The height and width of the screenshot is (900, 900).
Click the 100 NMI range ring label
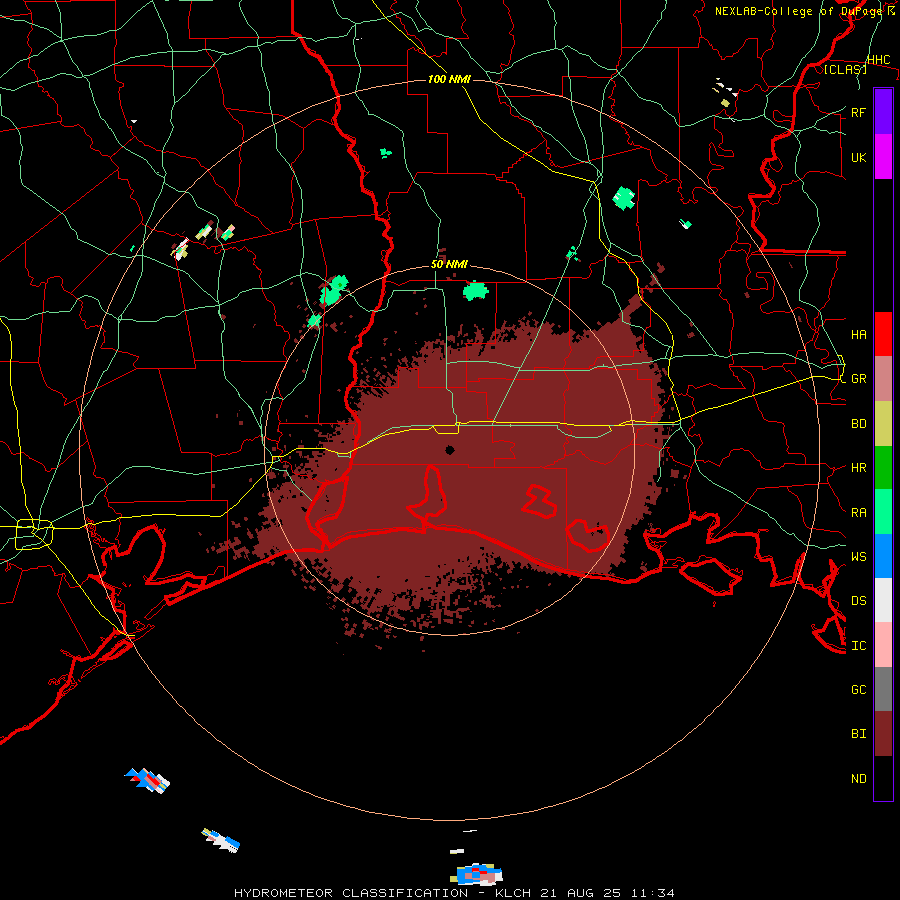click(449, 79)
